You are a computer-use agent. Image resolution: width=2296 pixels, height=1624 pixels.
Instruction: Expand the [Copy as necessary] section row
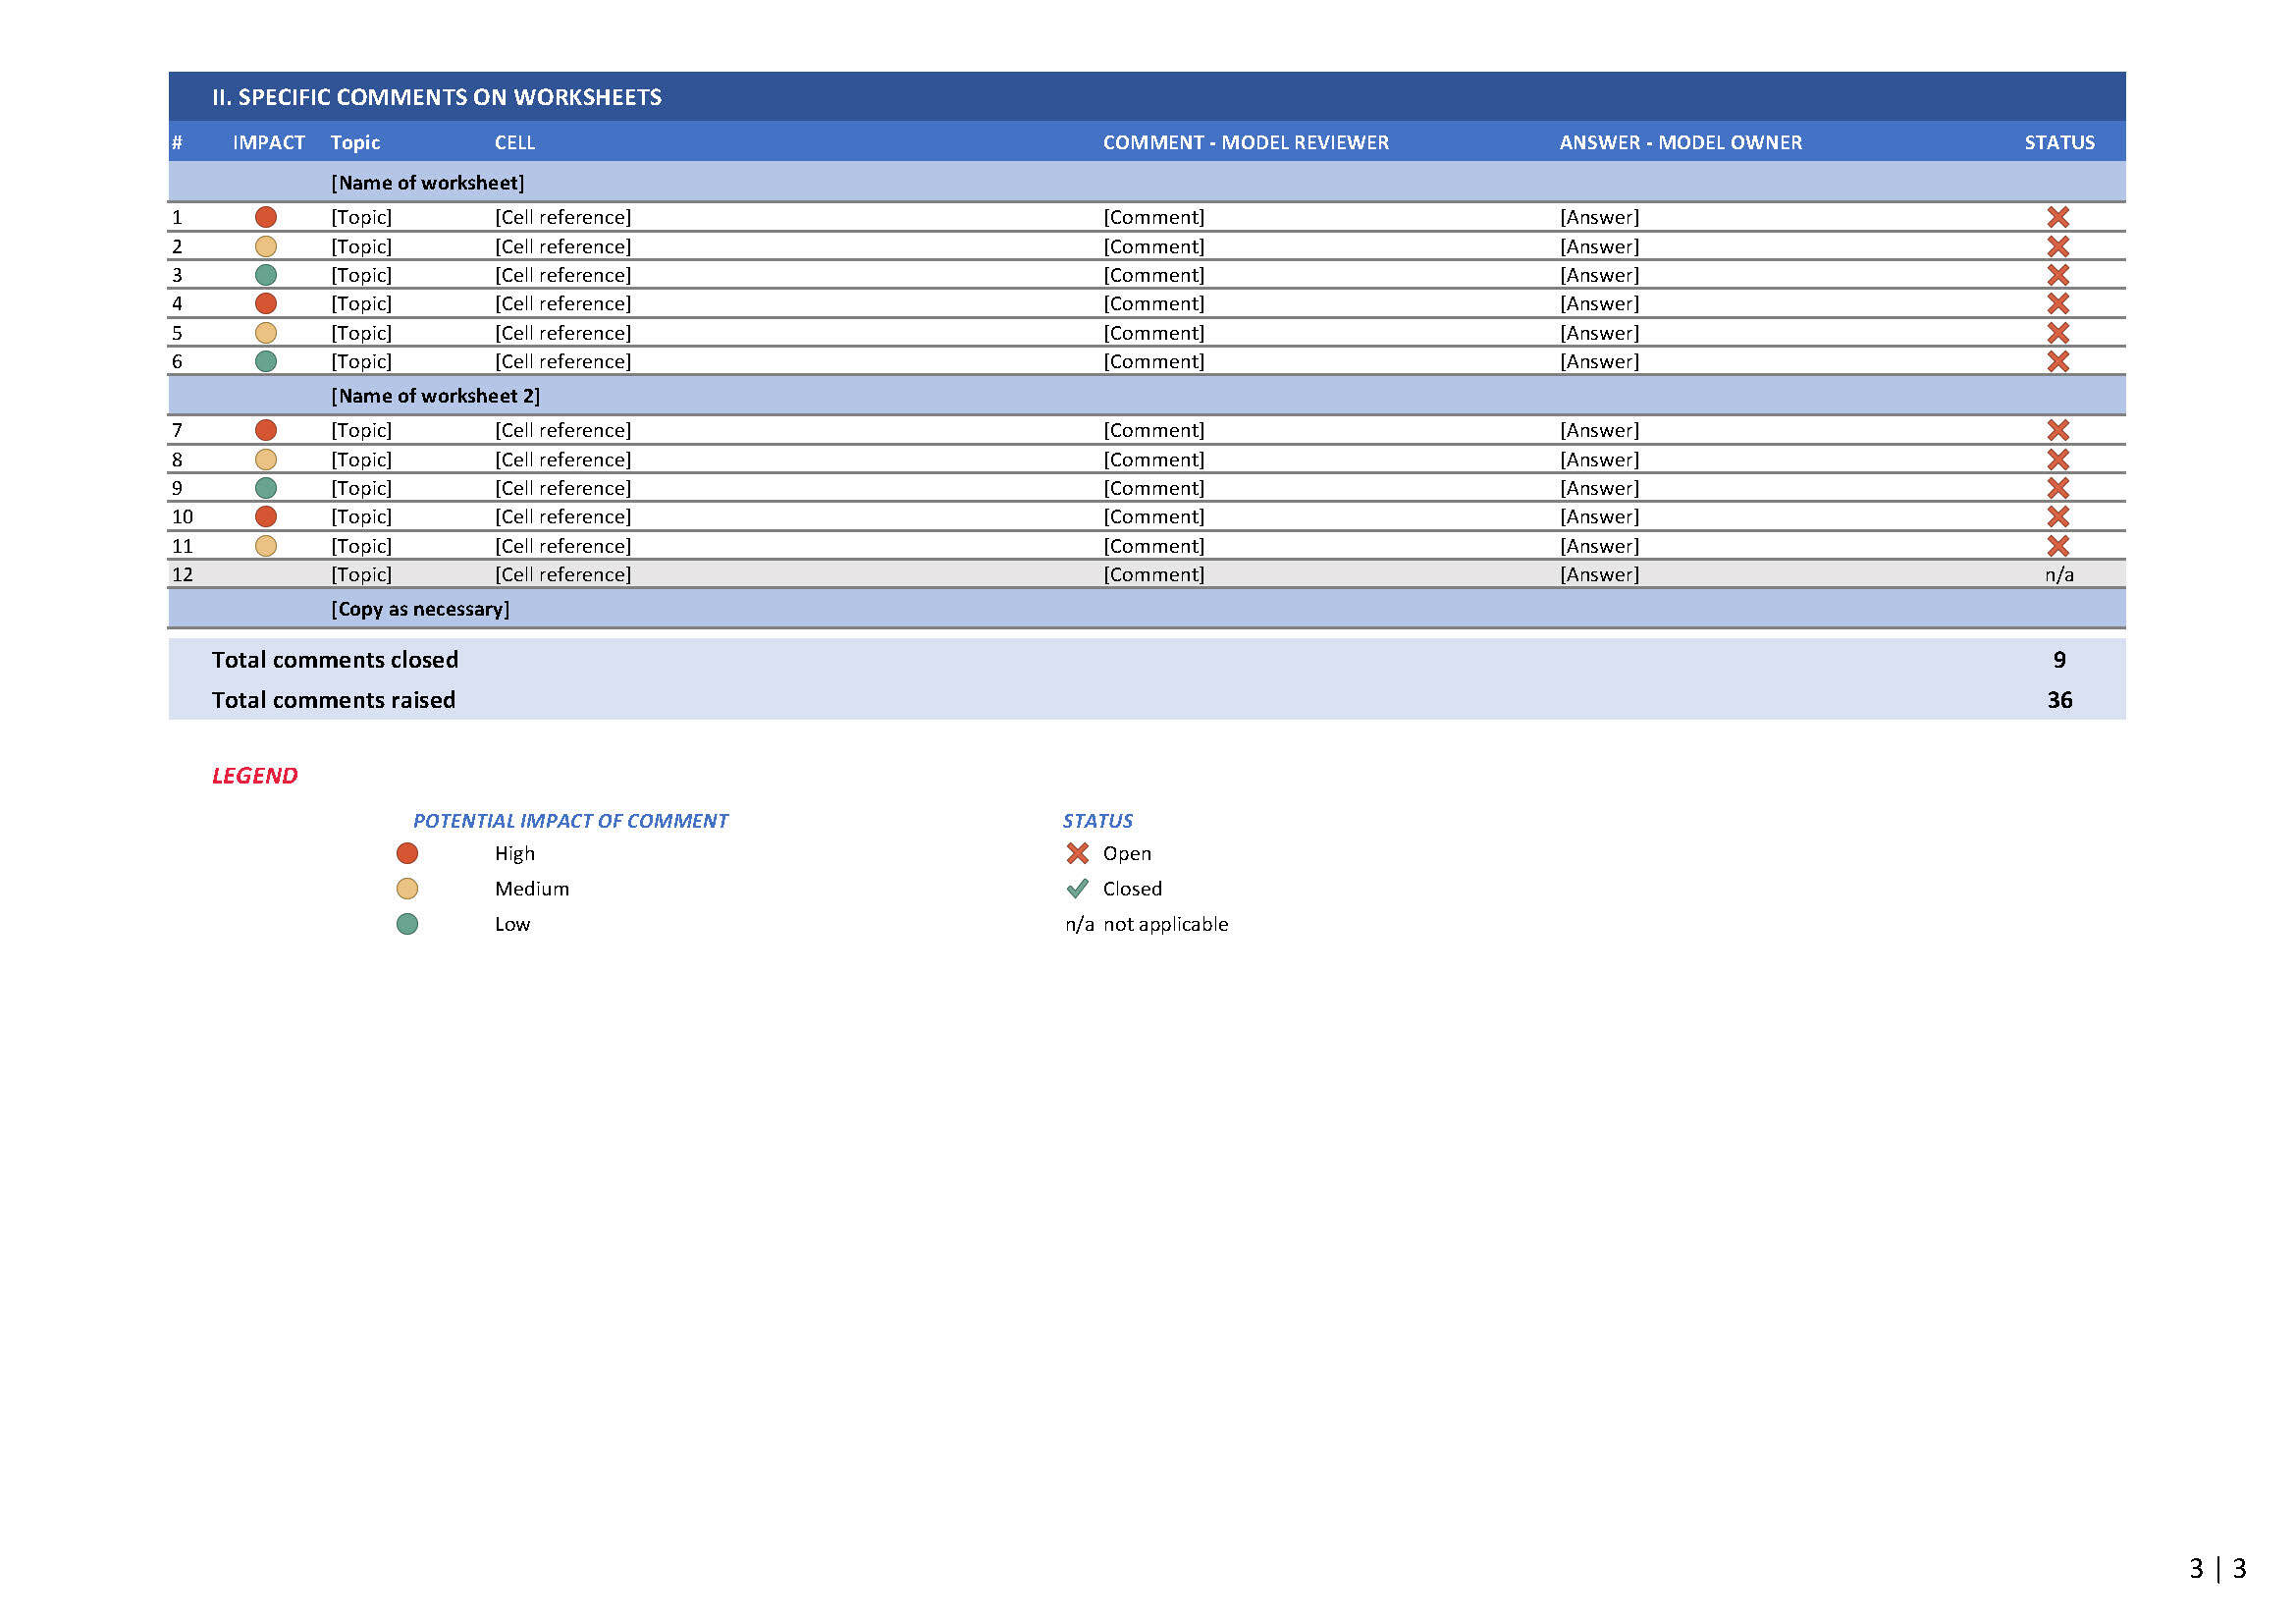421,608
